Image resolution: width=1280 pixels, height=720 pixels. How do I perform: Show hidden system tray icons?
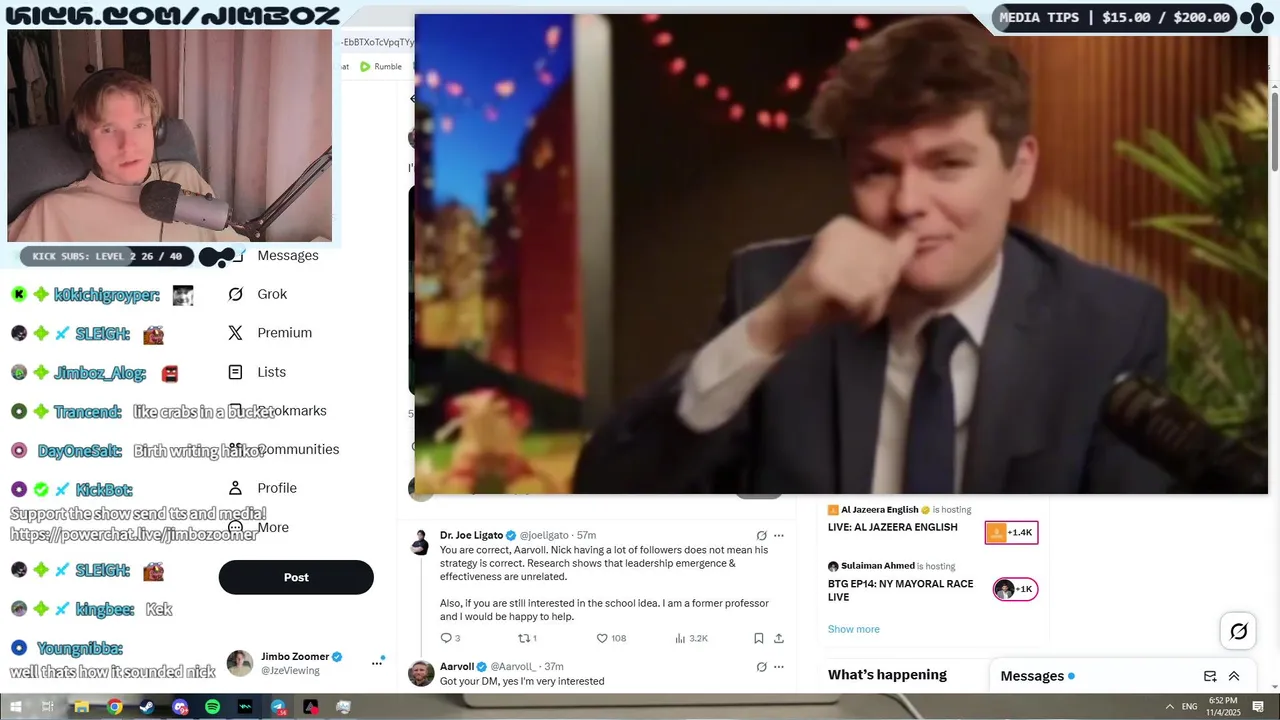[x=1169, y=707]
